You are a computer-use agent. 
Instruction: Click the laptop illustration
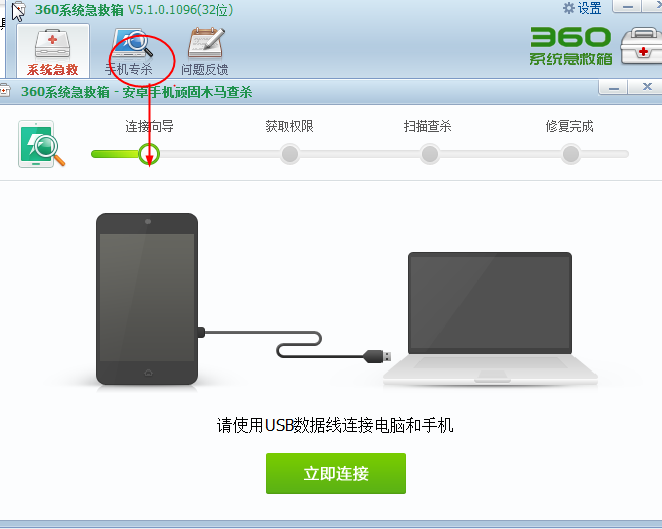pos(490,319)
